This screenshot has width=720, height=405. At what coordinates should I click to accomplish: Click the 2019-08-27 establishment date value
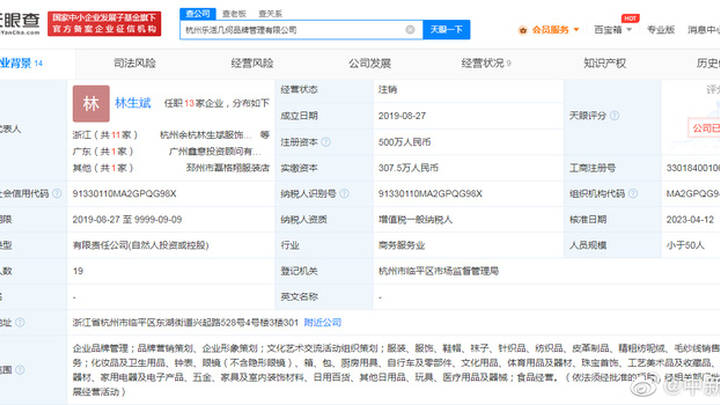402,116
